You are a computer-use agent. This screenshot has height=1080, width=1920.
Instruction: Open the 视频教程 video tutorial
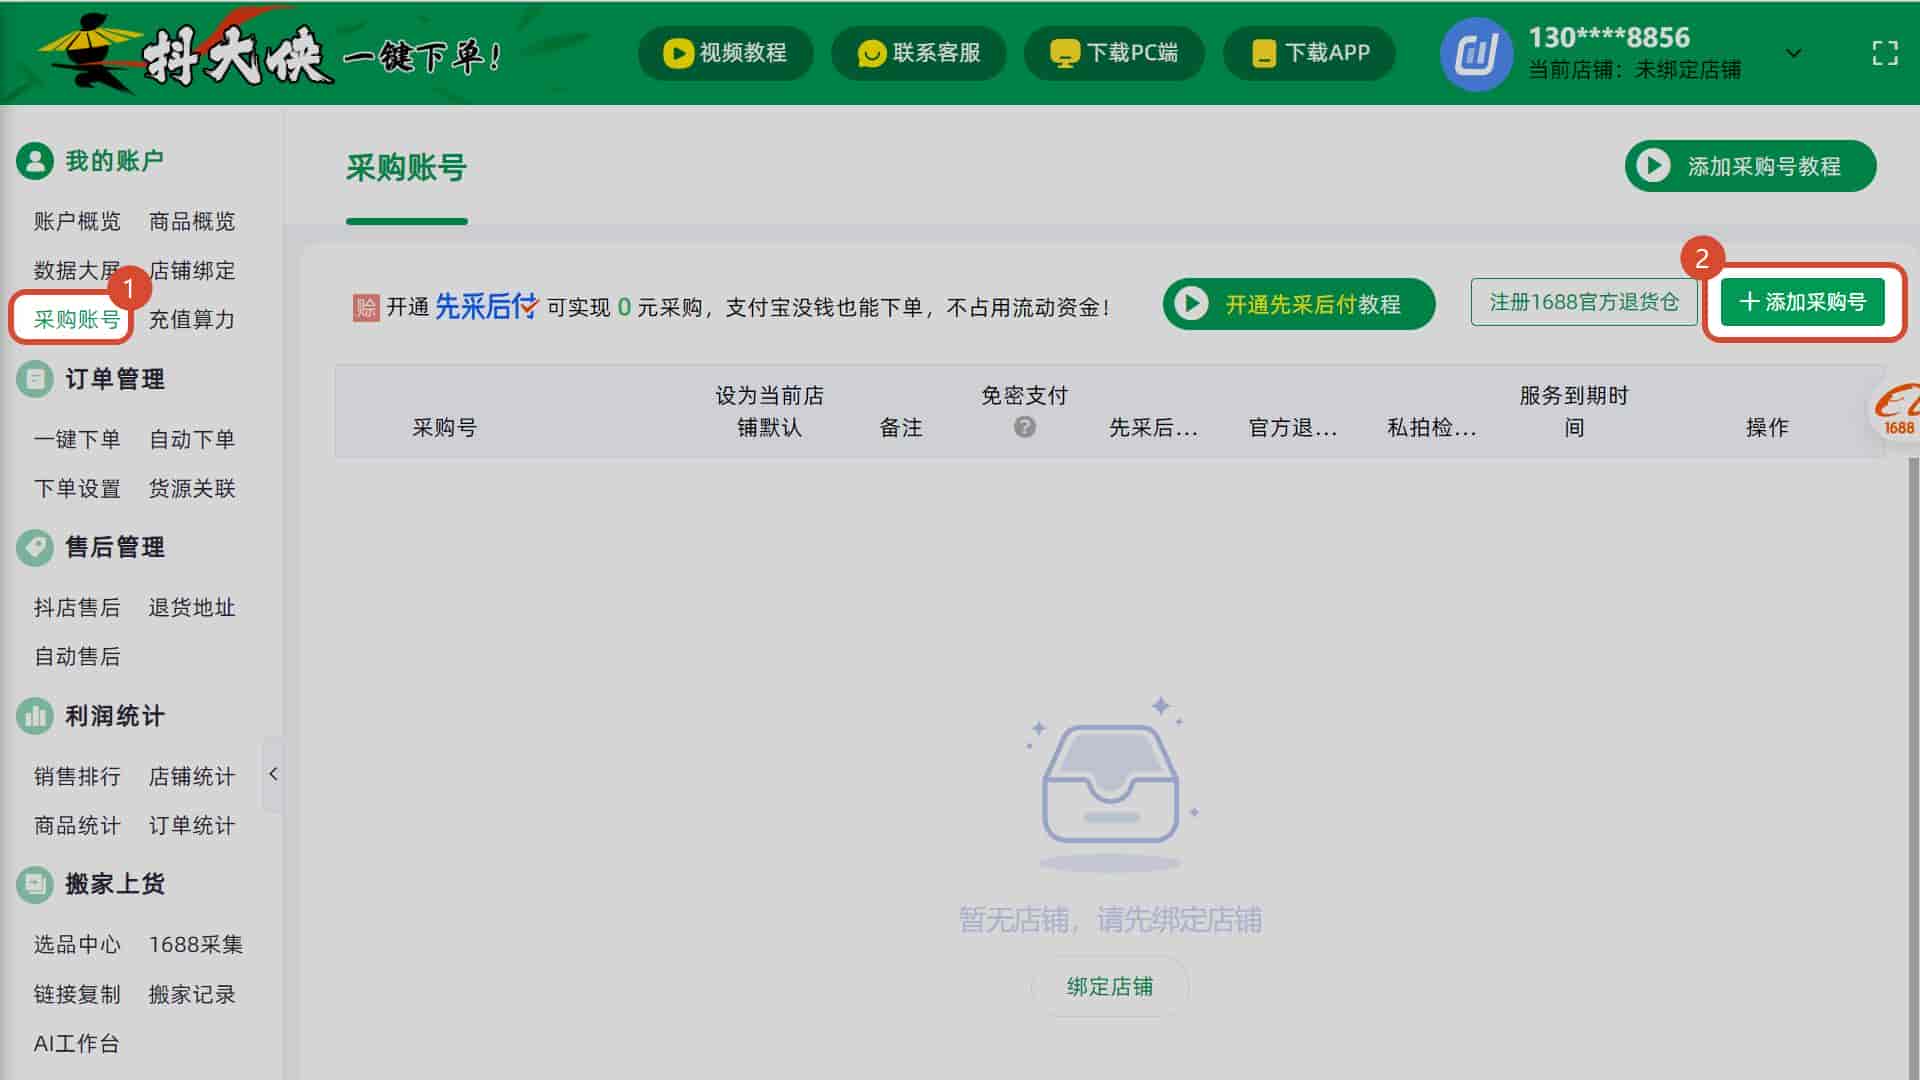(725, 53)
